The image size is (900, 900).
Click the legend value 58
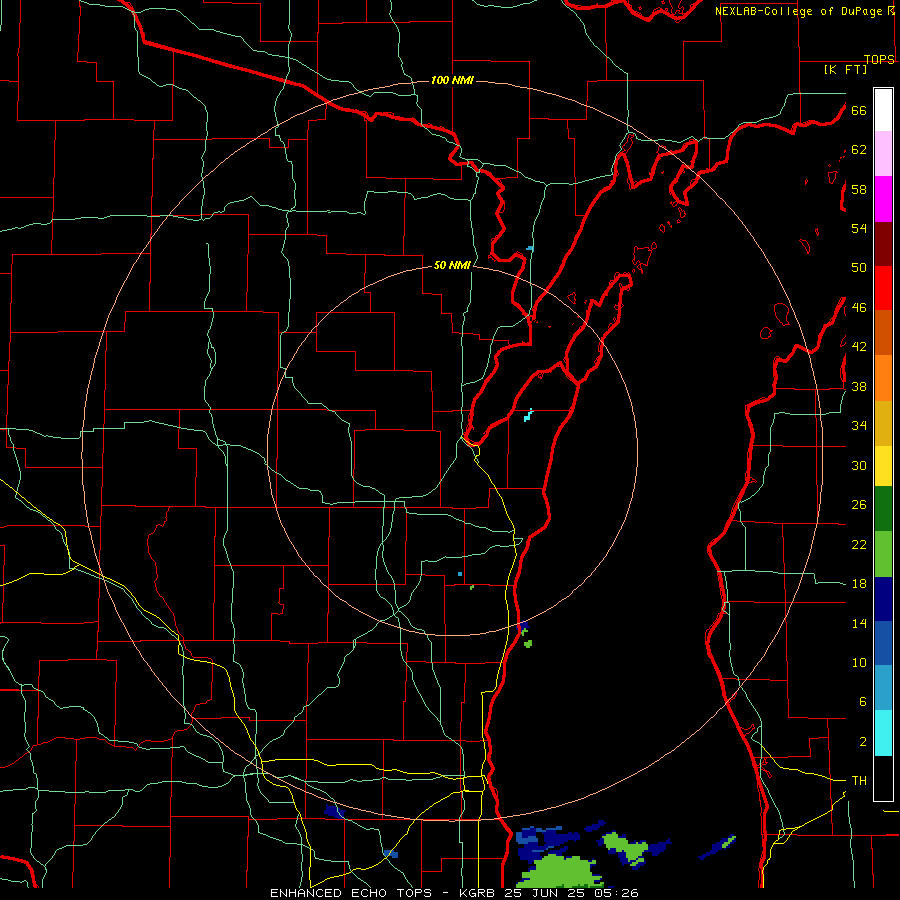click(x=859, y=189)
